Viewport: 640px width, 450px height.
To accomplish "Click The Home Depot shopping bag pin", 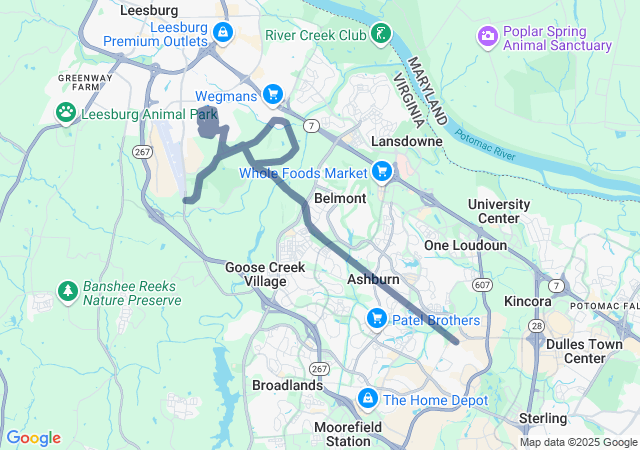I will point(368,398).
